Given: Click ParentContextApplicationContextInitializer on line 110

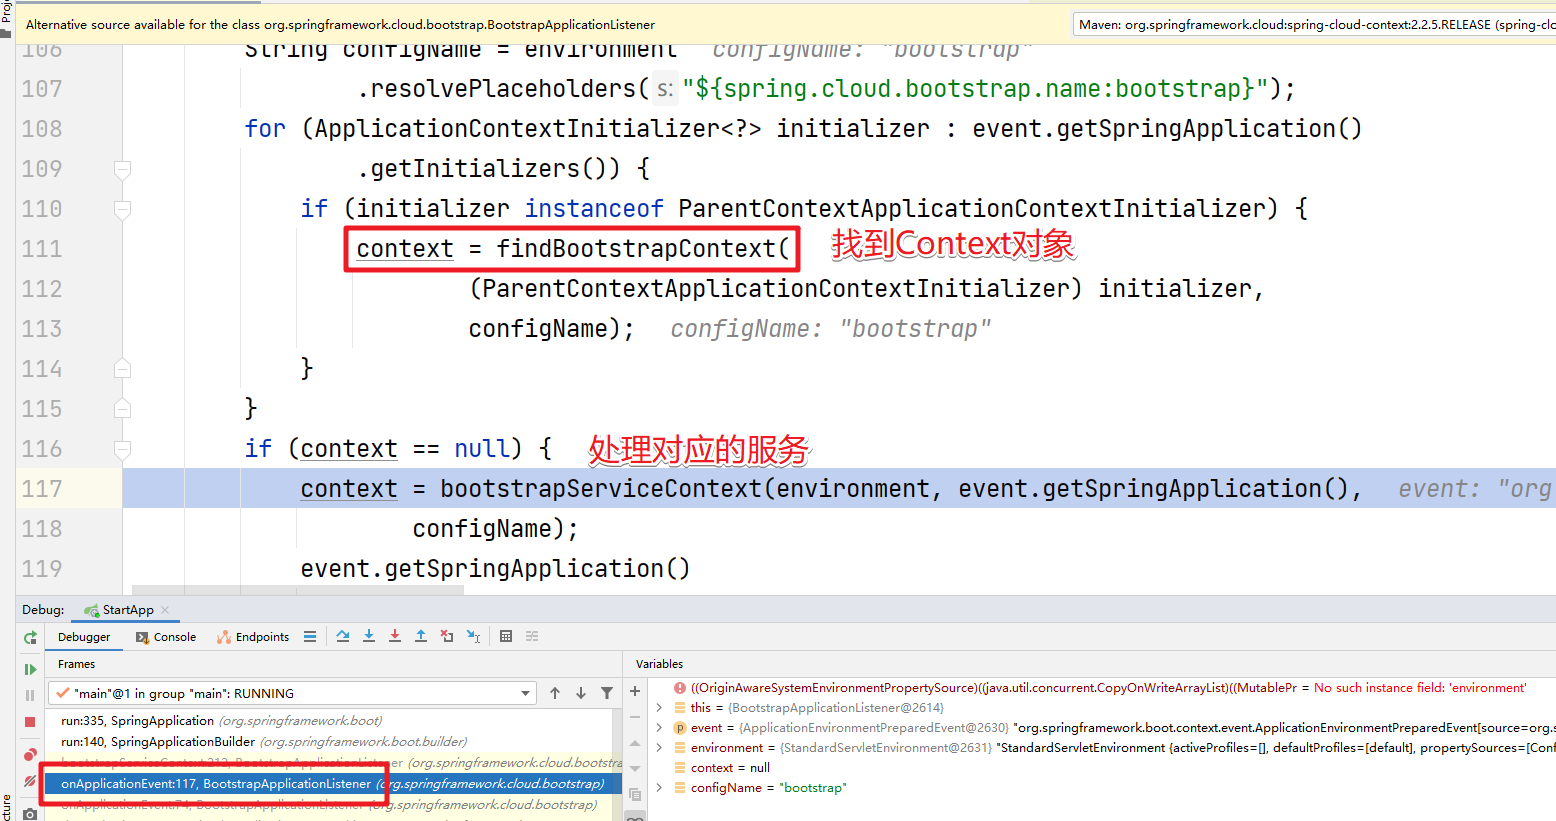Looking at the screenshot, I should tap(972, 209).
